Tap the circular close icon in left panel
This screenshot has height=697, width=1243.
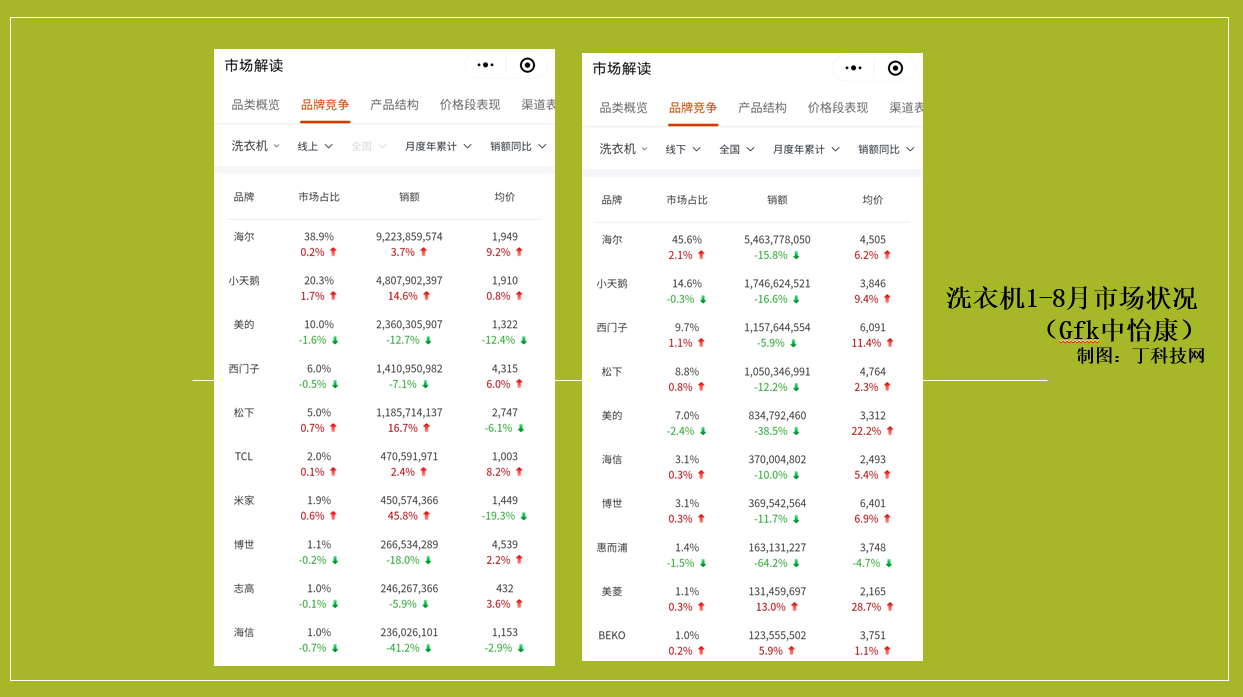pyautogui.click(x=527, y=65)
